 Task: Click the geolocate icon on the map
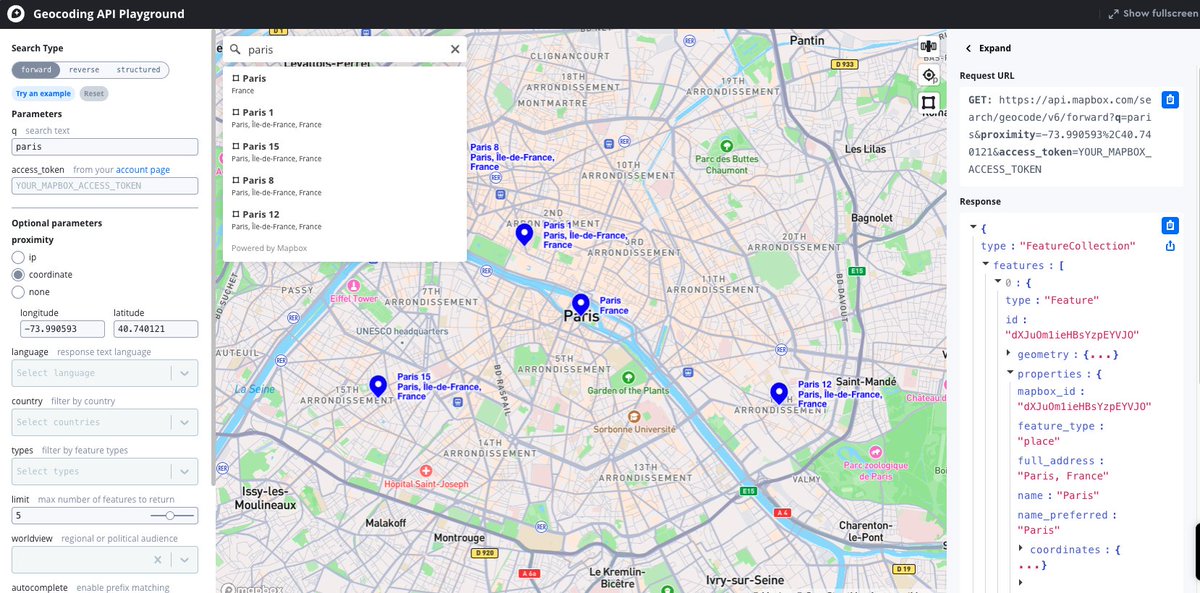tap(928, 74)
